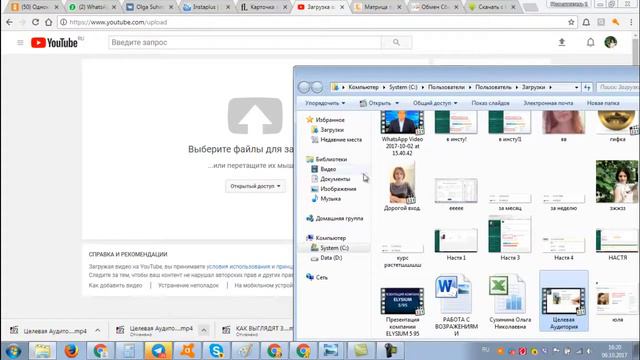
Task: Select Музыка library in sidebar
Action: (x=326, y=199)
